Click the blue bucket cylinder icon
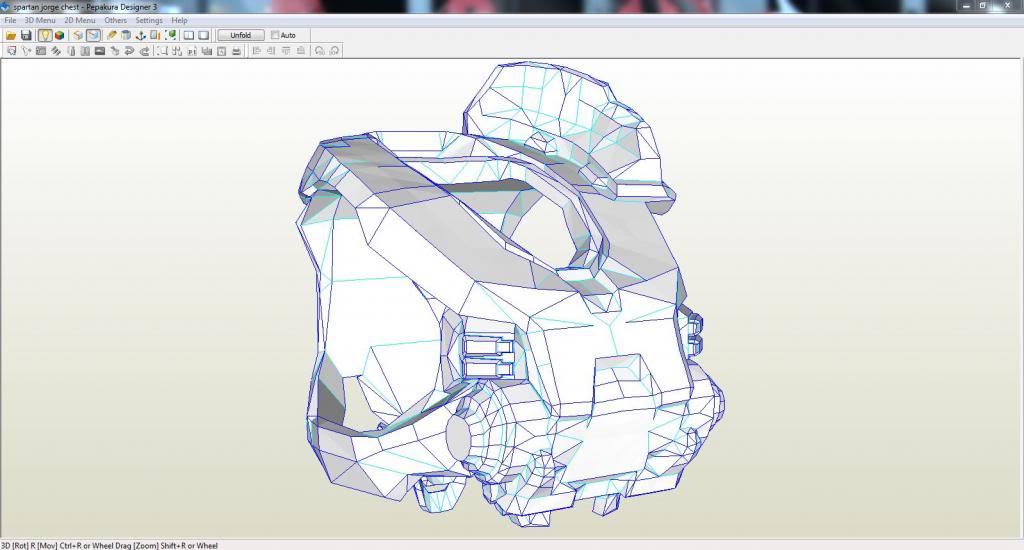The height and width of the screenshot is (550, 1024). tap(126, 35)
